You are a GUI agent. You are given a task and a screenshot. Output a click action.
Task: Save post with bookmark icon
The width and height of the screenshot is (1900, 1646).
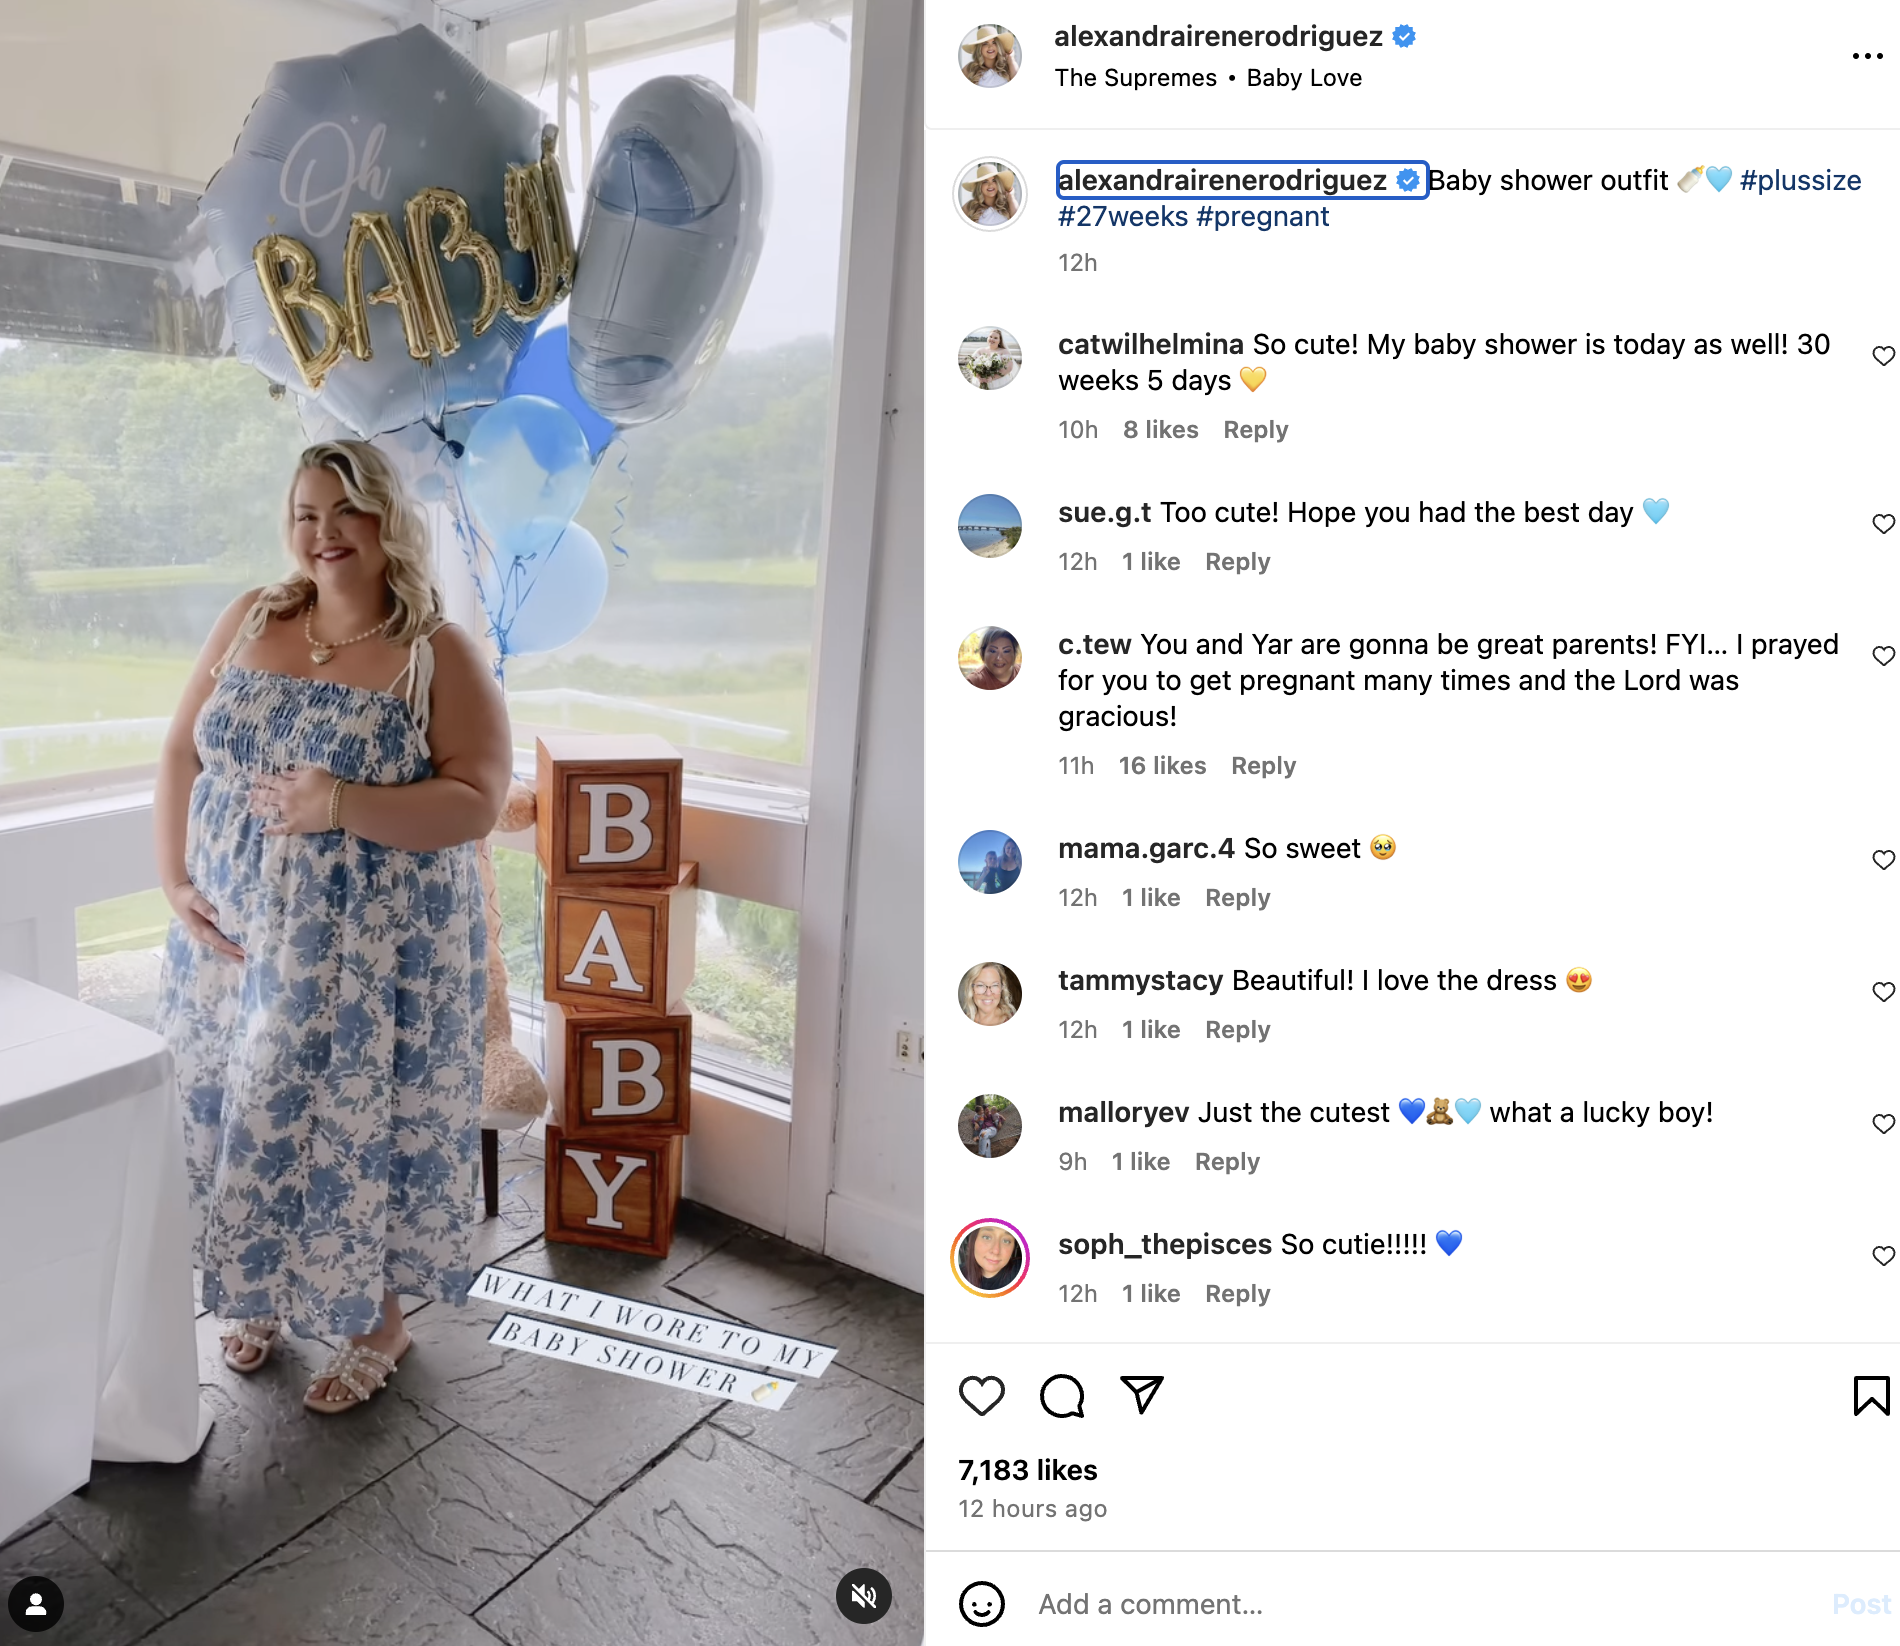[x=1871, y=1396]
